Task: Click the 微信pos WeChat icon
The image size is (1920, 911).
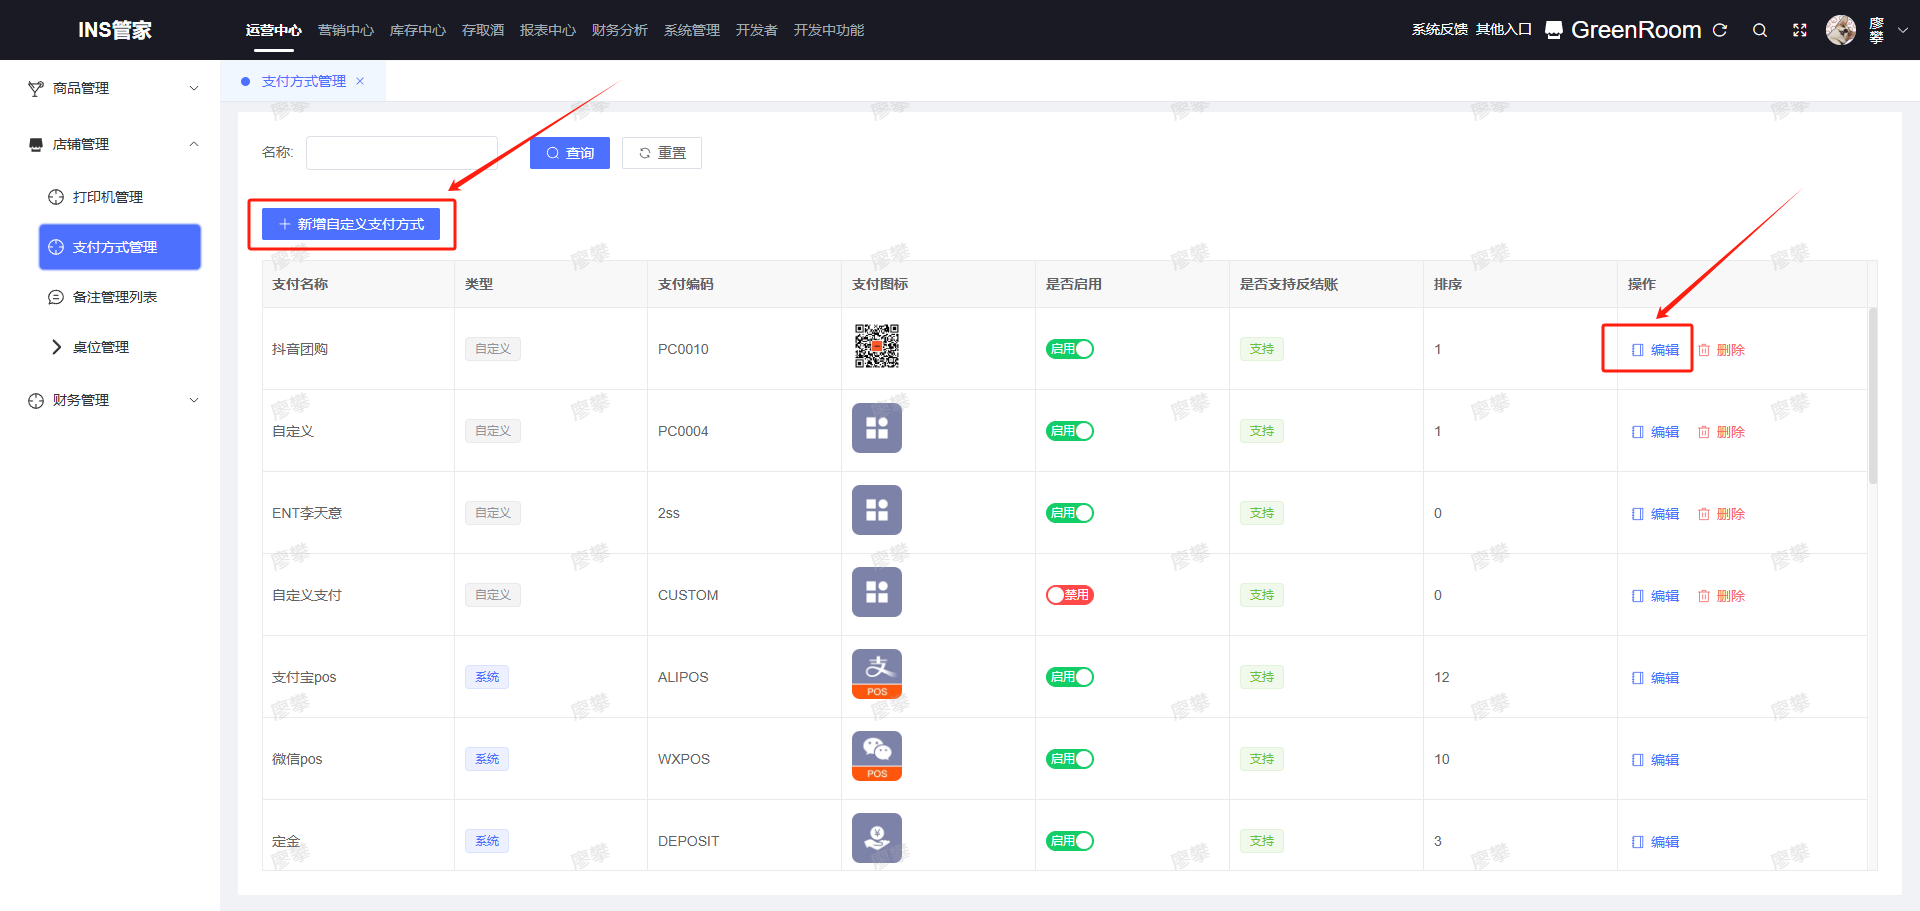Action: (877, 756)
